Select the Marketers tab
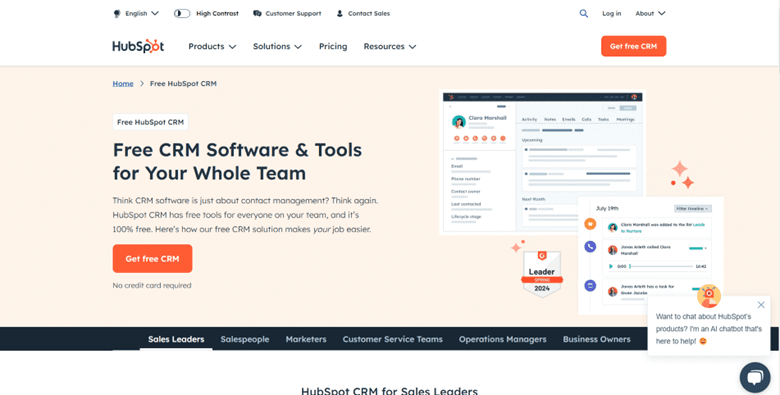The height and width of the screenshot is (395, 780). [x=306, y=339]
